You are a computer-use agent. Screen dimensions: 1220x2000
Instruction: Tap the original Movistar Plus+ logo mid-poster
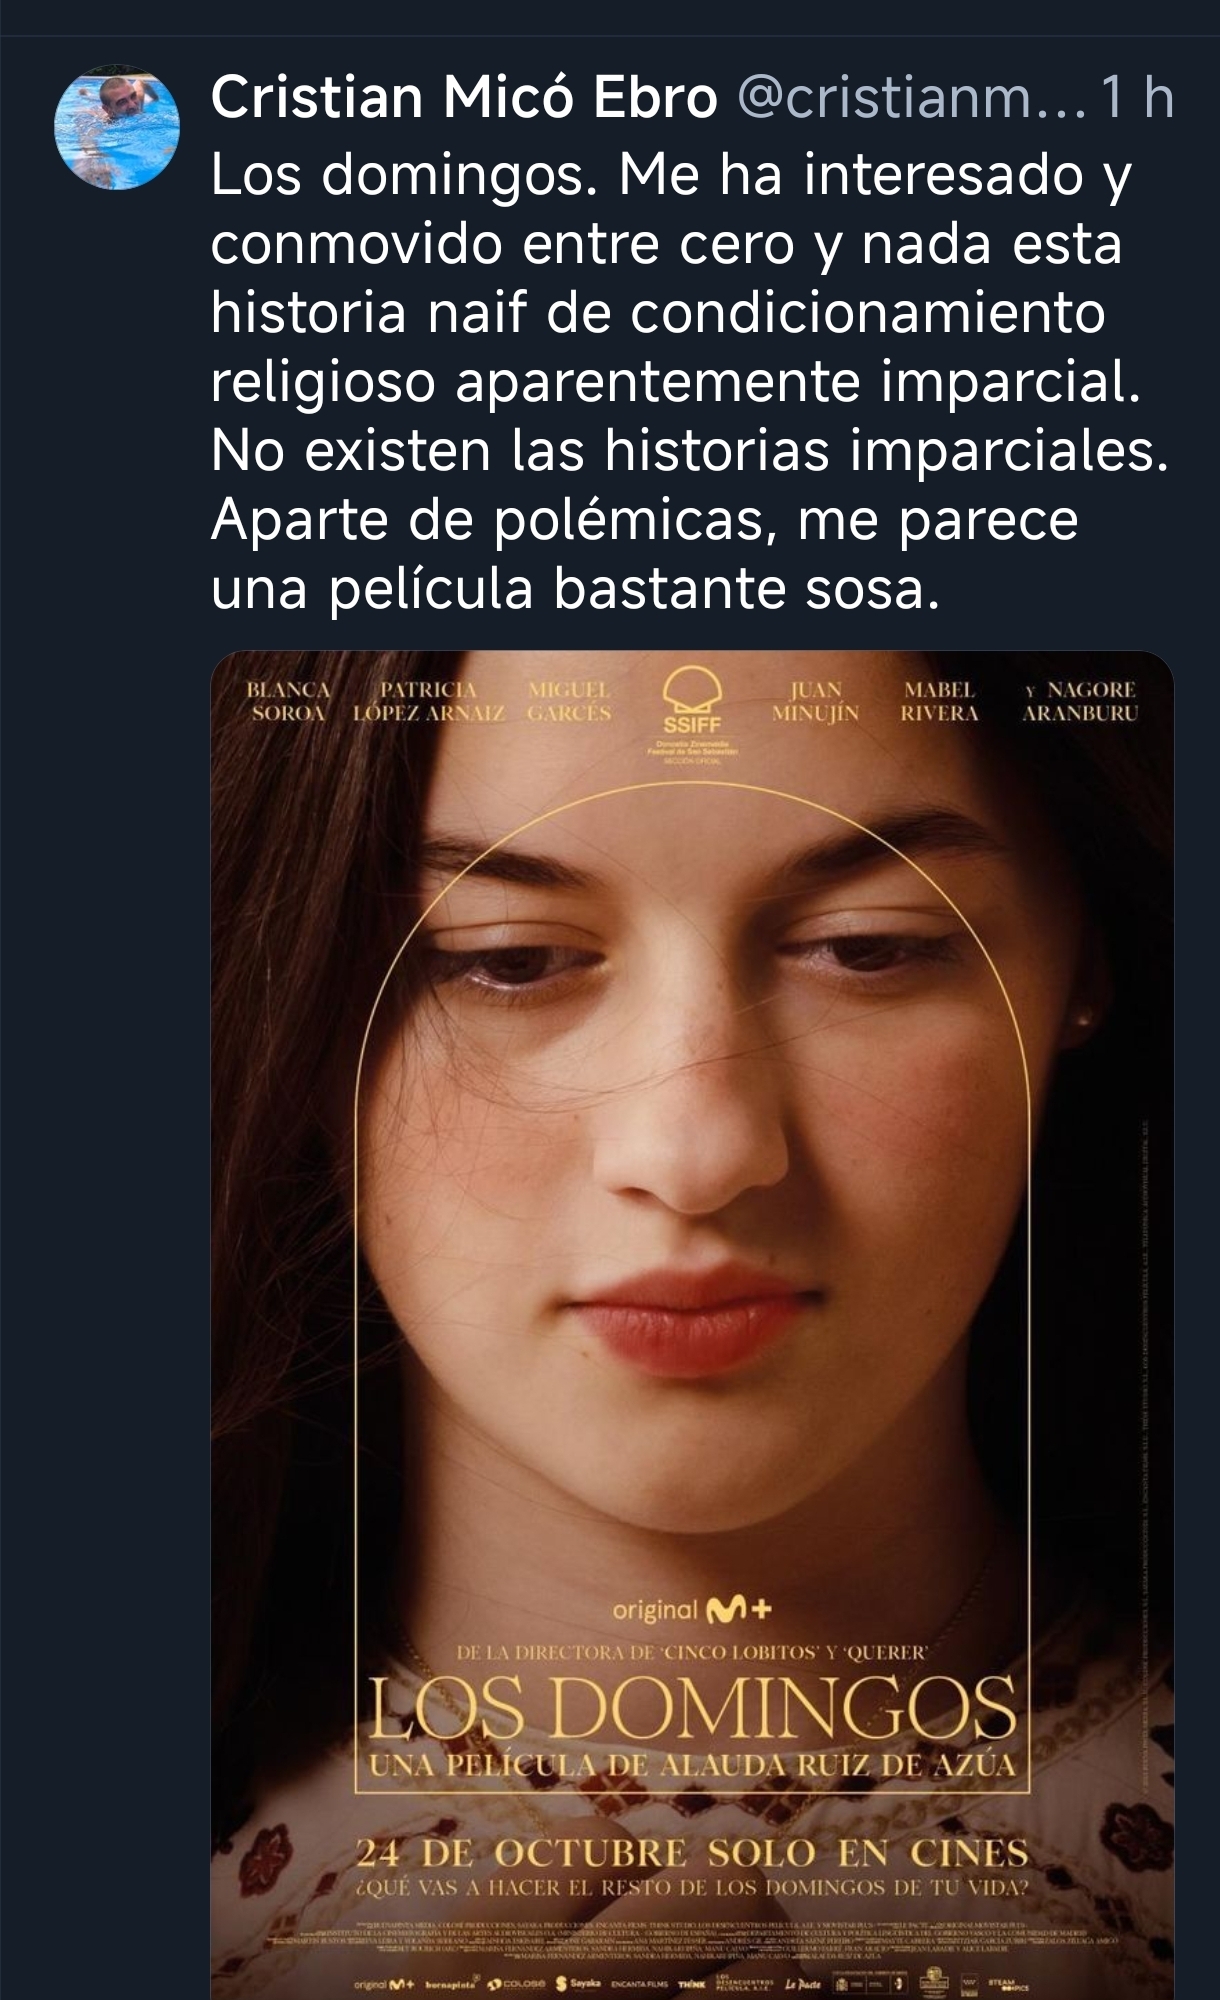click(x=692, y=1610)
